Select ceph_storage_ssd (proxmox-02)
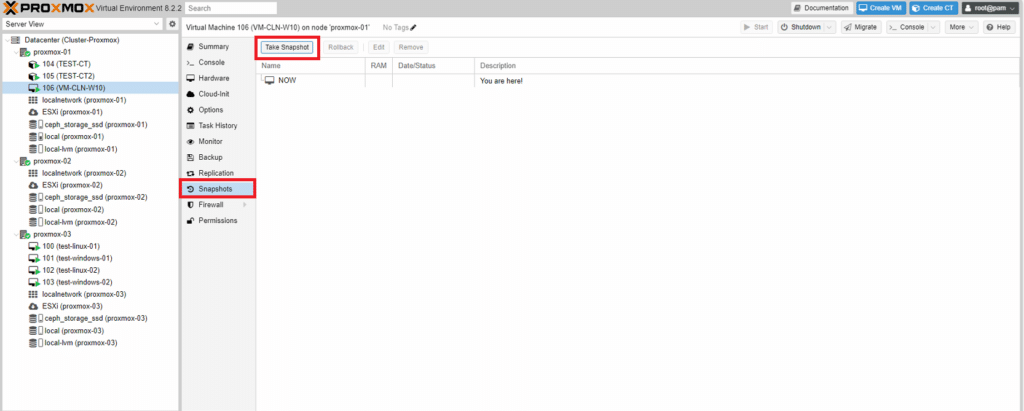This screenshot has width=1024, height=411. click(95, 197)
